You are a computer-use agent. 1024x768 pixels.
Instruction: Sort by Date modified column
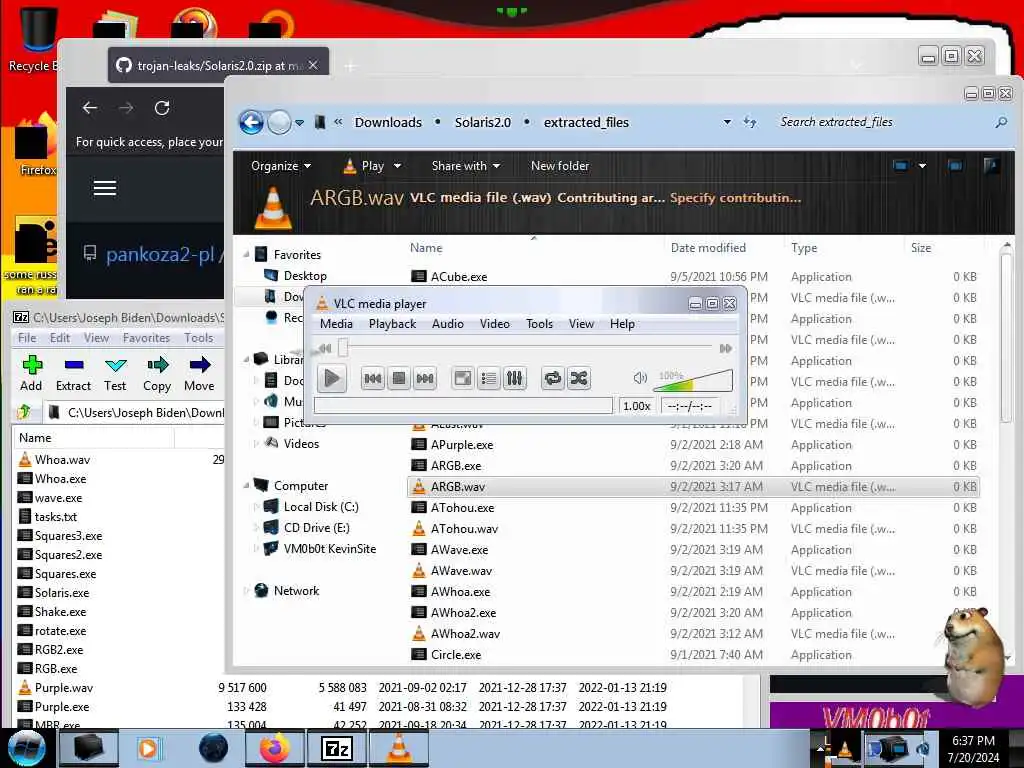tap(708, 248)
